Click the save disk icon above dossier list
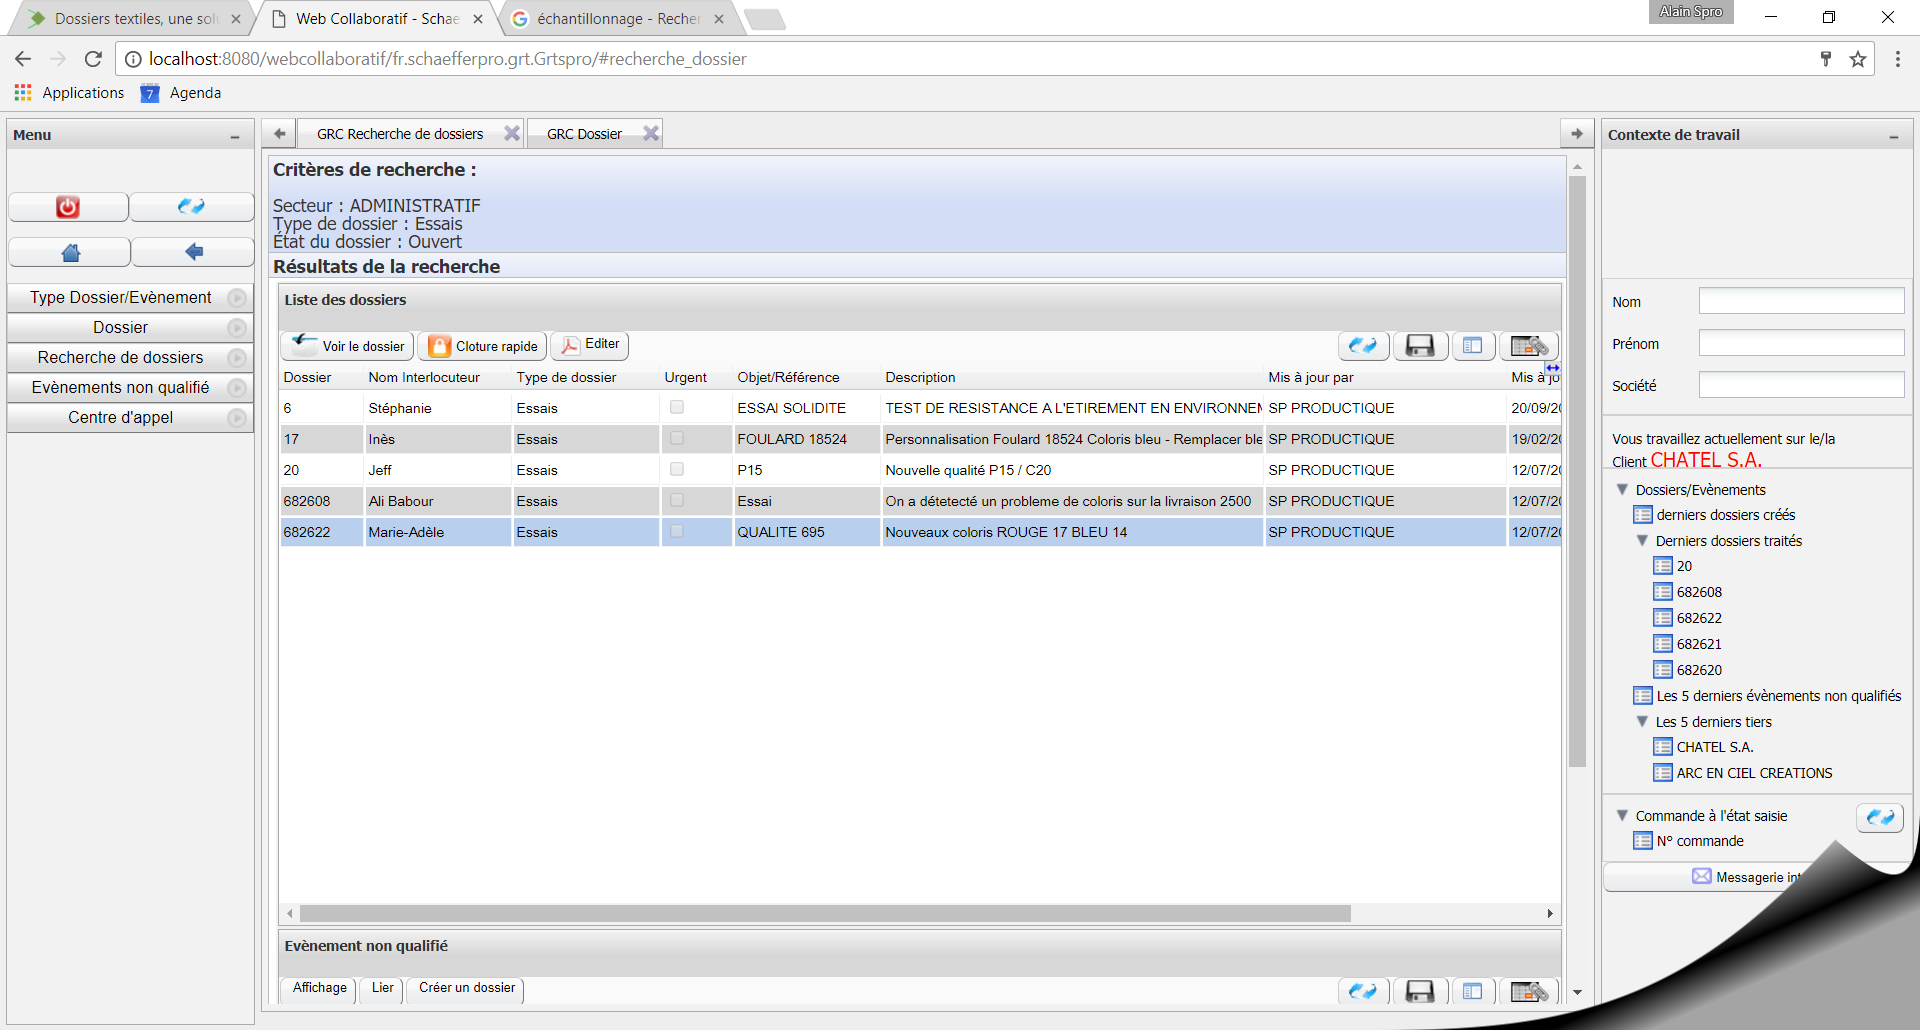Screen dimensions: 1920x1030 [1419, 346]
